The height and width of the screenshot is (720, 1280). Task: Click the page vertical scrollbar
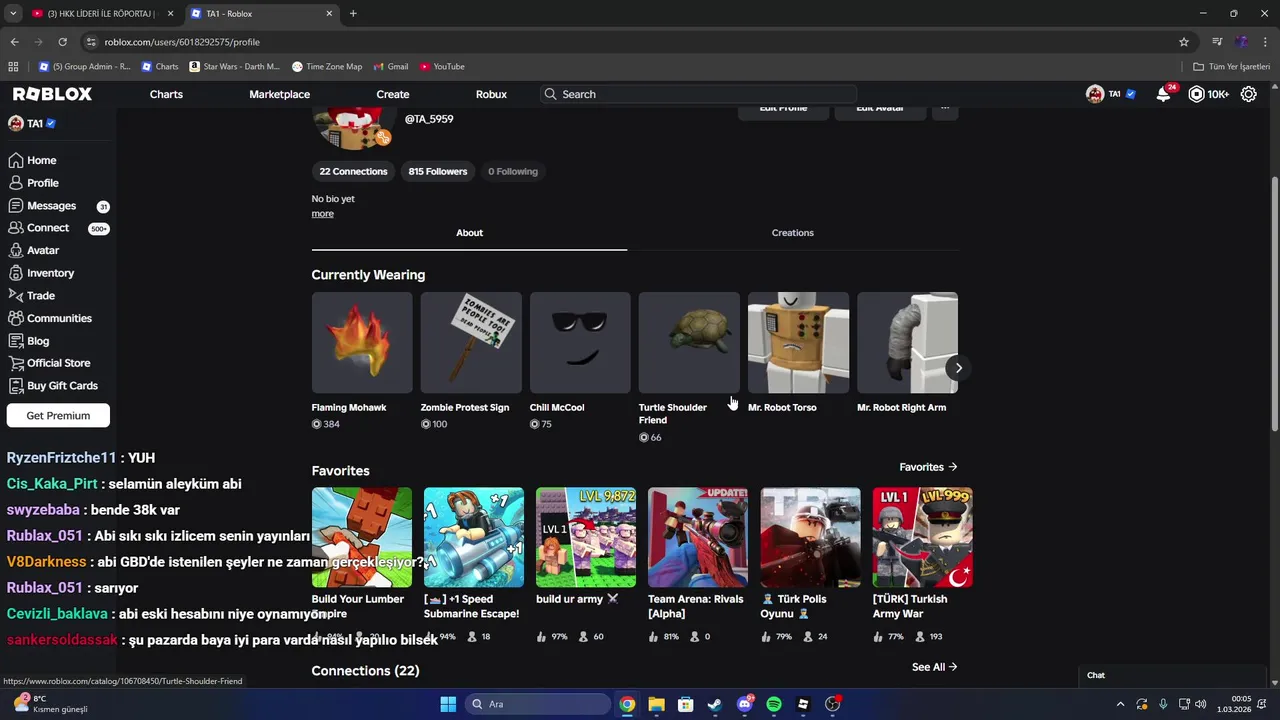pos(1274,304)
